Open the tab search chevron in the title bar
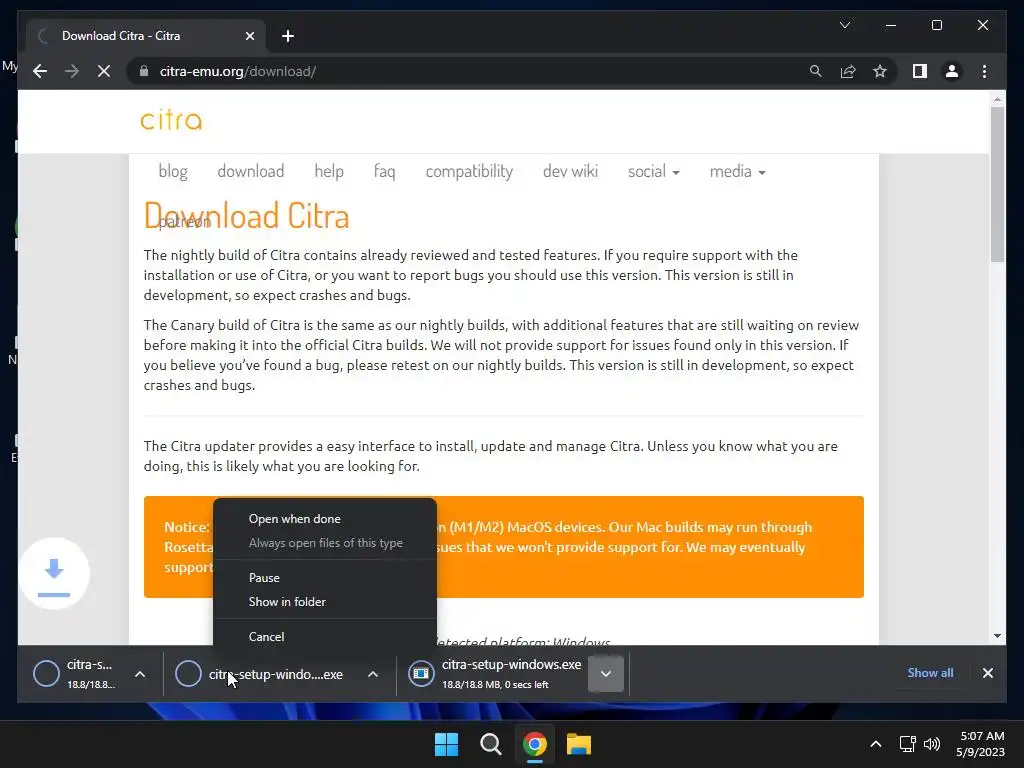Screen dimensions: 1024x768 [x=844, y=25]
